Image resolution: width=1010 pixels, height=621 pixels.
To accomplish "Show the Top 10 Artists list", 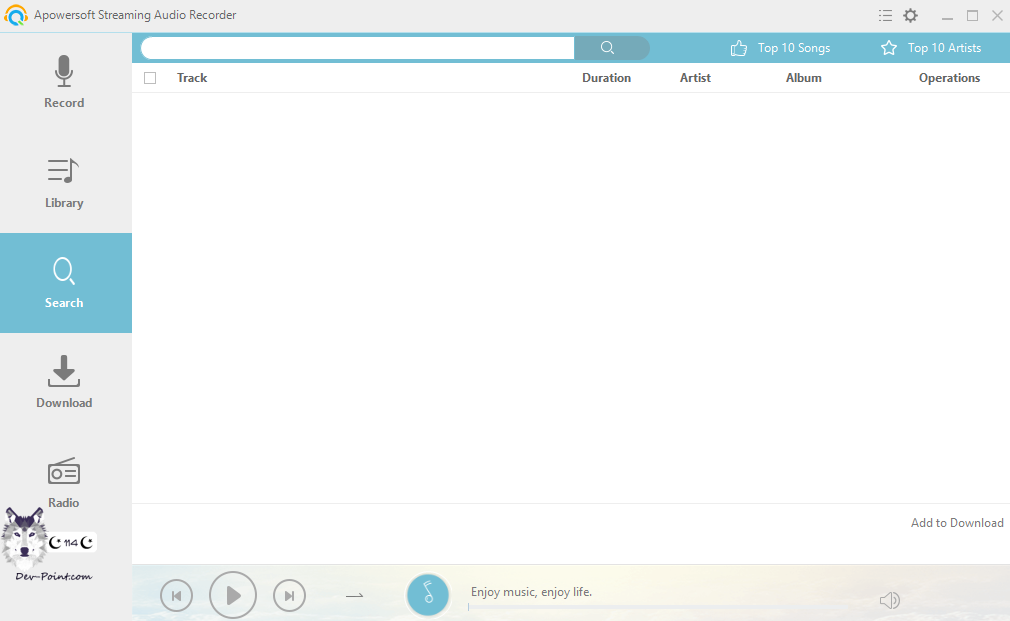I will [x=930, y=48].
